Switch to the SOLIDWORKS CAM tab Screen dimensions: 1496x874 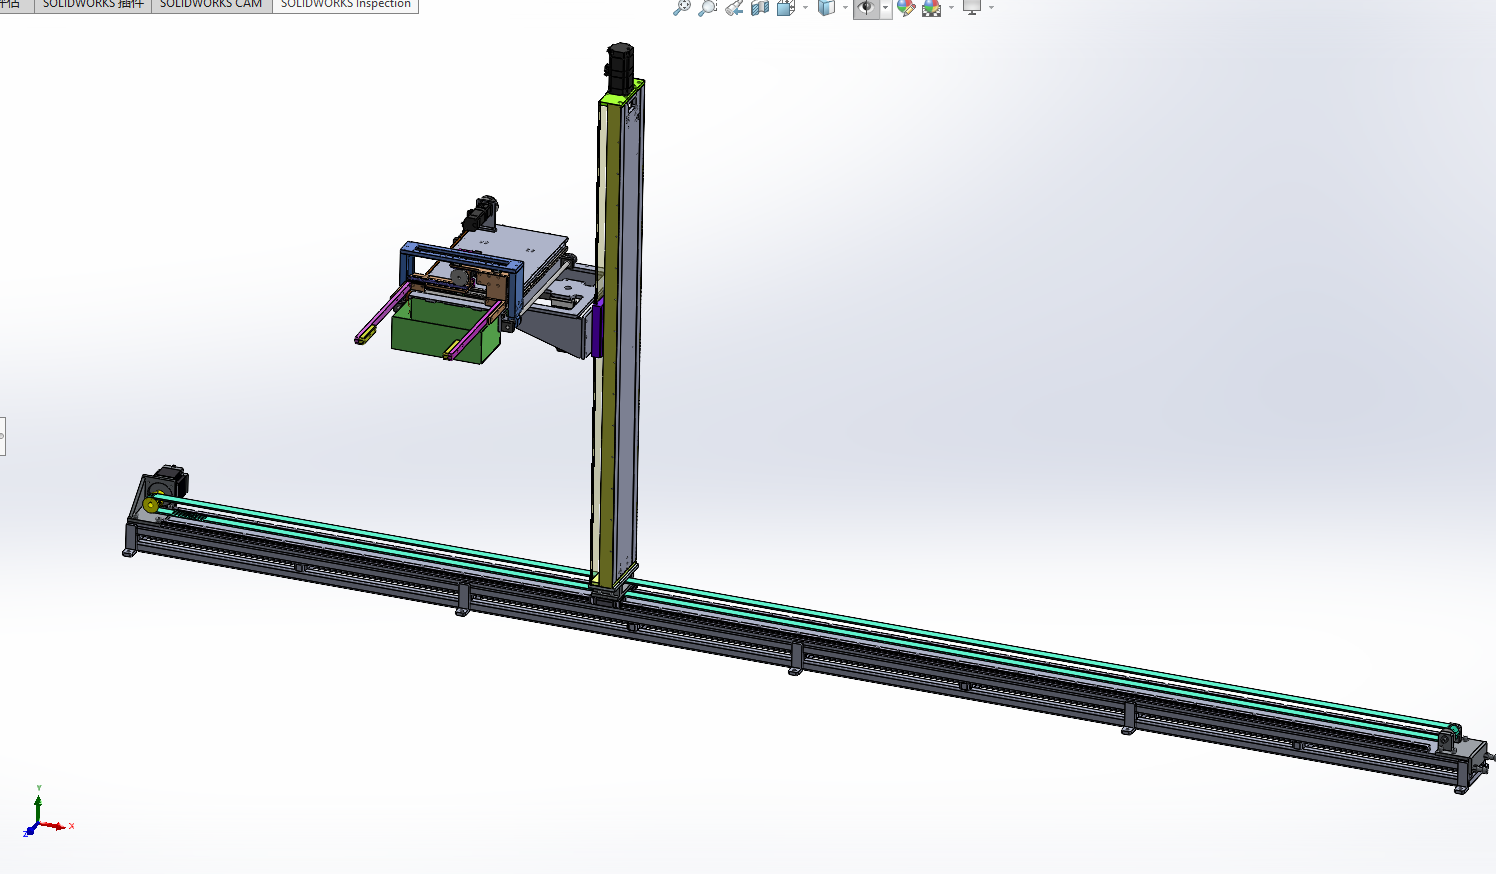click(x=211, y=5)
